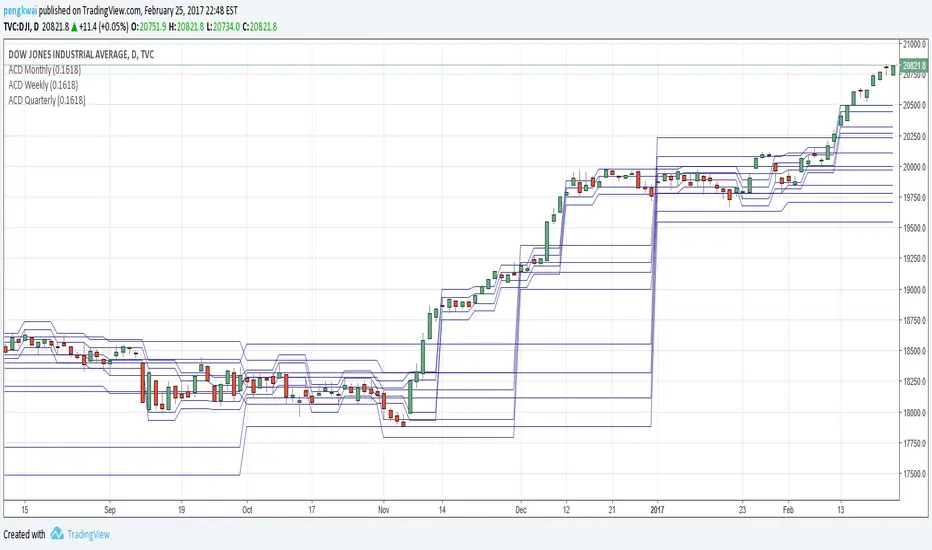932x550 pixels.
Task: Click the 19000.0 price axis label
Action: [914, 290]
